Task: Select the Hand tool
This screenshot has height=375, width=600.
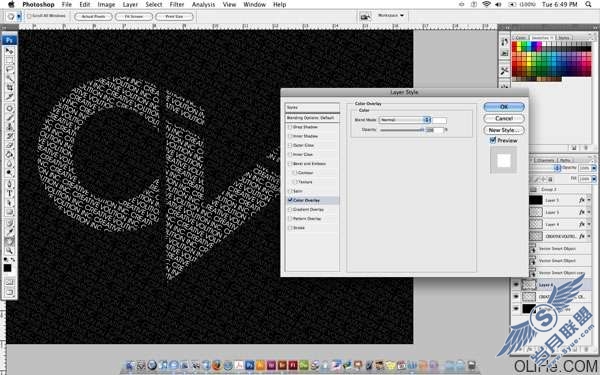Action: [9, 241]
